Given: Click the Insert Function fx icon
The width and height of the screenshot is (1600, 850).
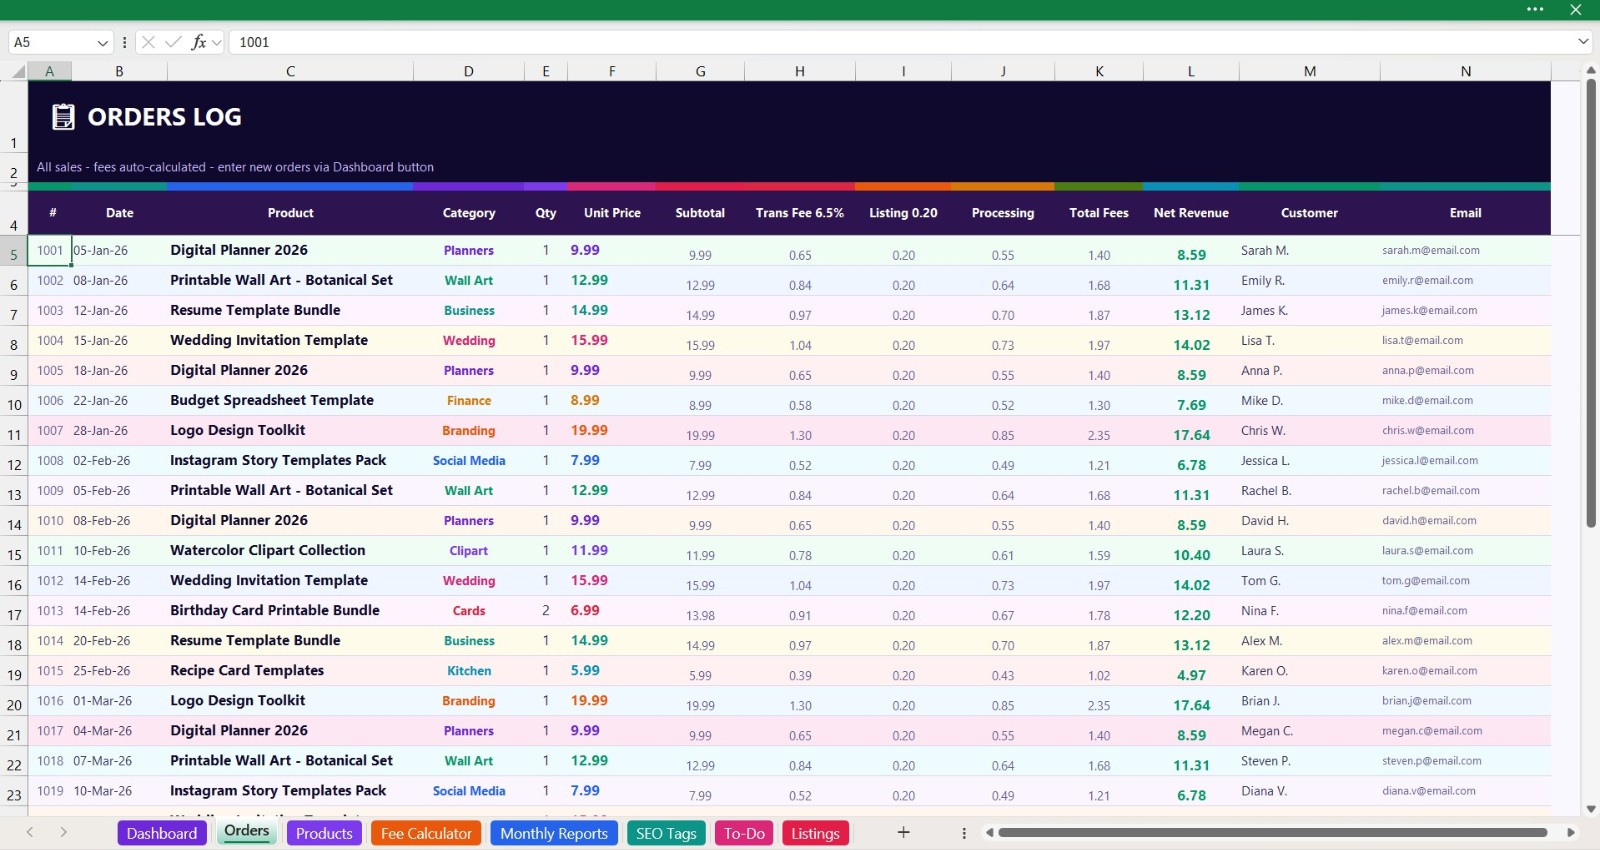Looking at the screenshot, I should coord(198,42).
